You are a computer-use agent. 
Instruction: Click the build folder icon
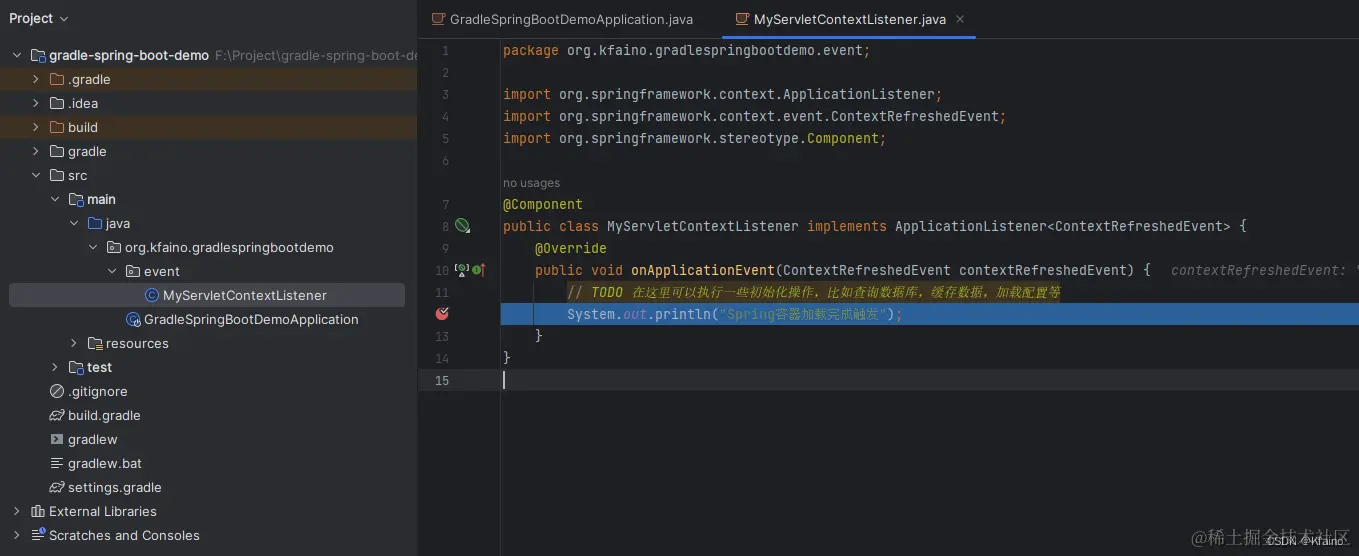[57, 127]
